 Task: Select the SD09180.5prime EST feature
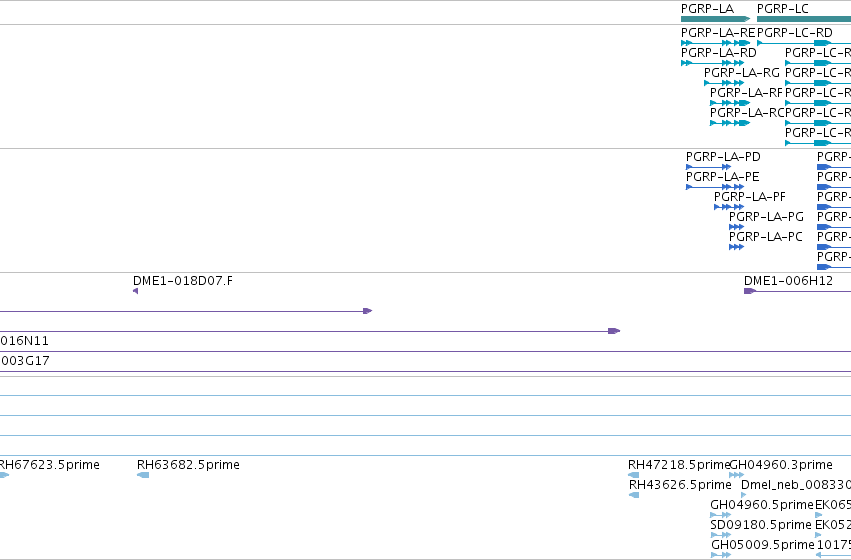click(x=721, y=535)
